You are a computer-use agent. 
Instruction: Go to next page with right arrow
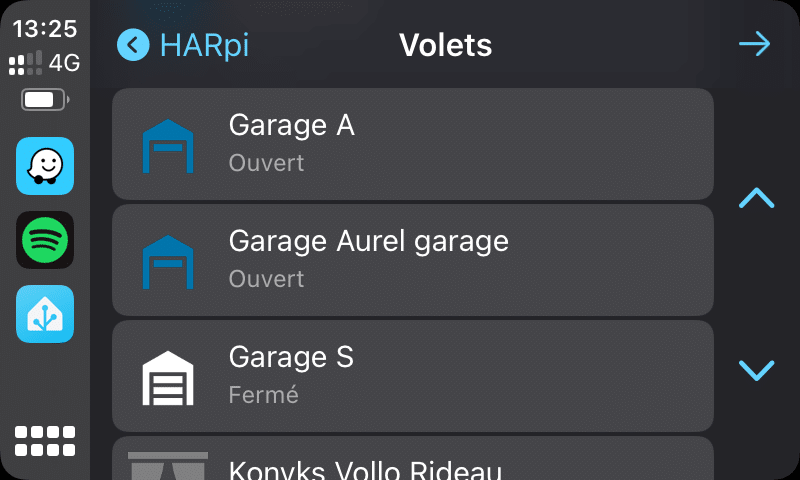(755, 44)
